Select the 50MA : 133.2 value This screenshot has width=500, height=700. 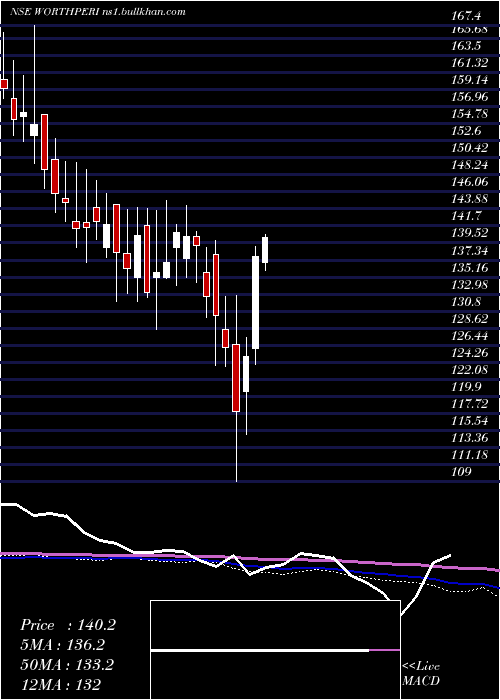point(67,665)
